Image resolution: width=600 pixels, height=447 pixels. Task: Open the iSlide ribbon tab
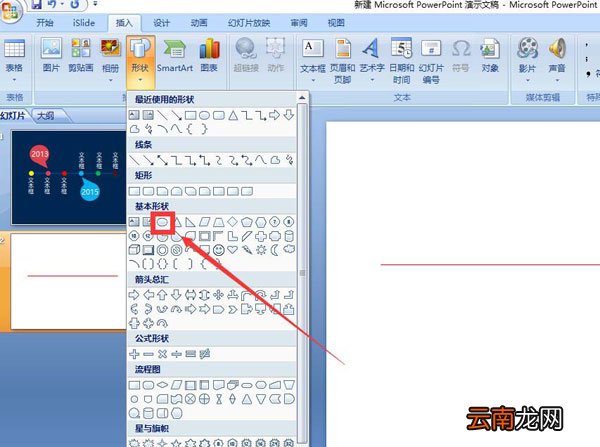(84, 23)
